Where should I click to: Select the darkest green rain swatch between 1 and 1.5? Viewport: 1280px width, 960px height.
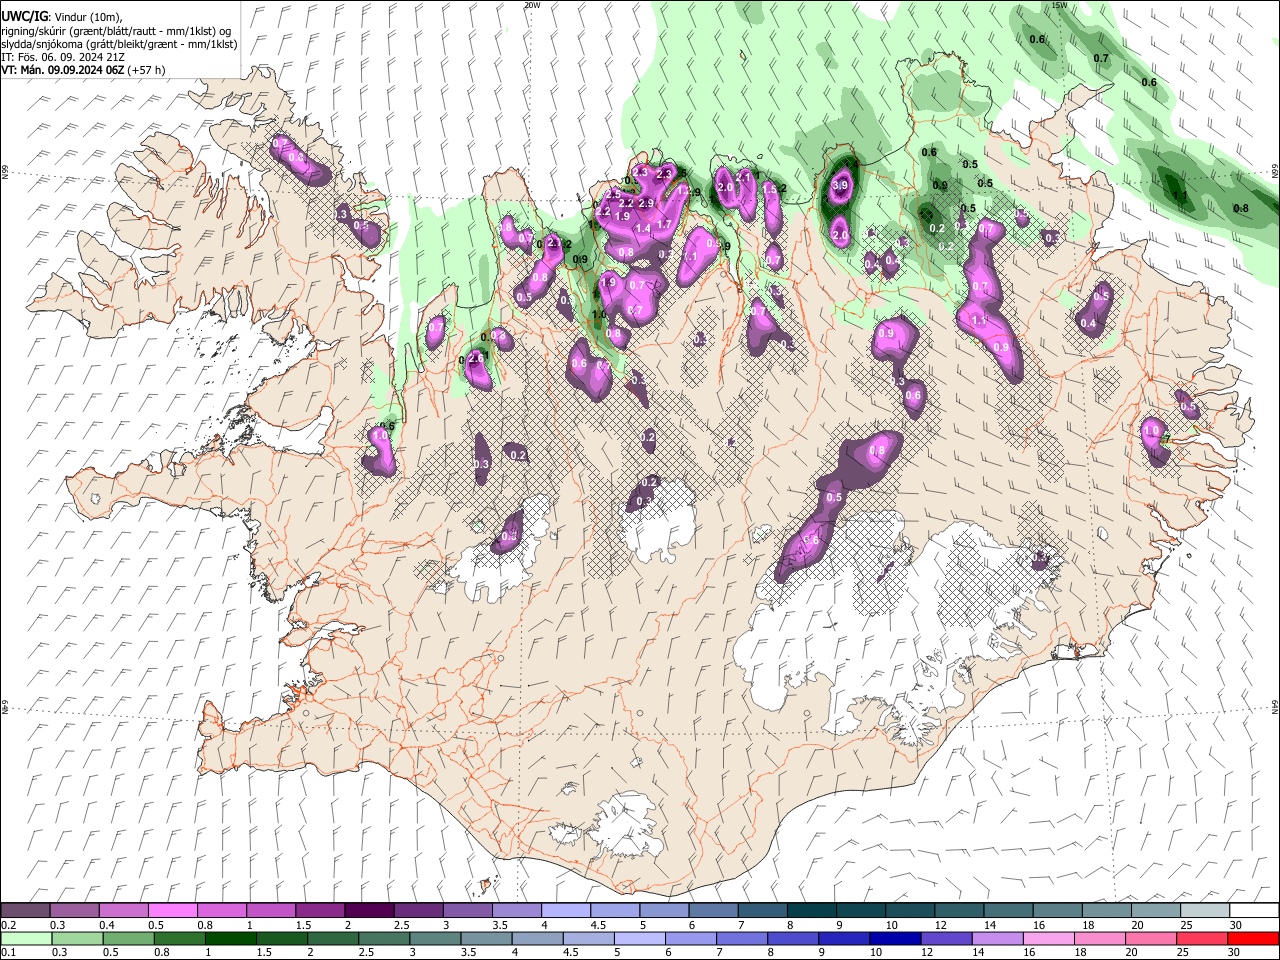click(x=230, y=938)
